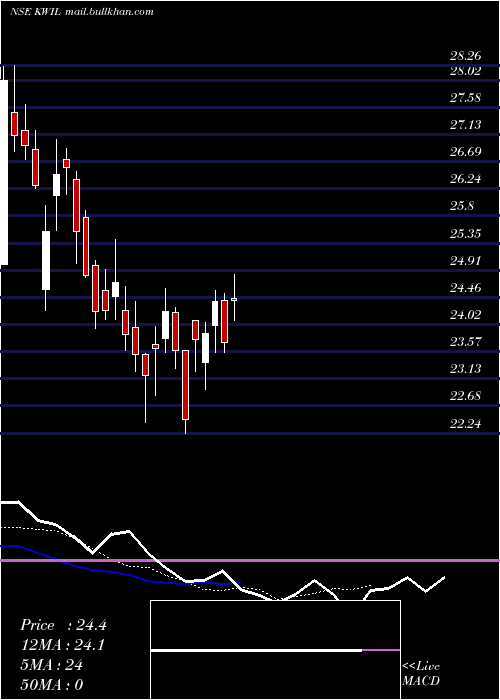Image resolution: width=500 pixels, height=700 pixels.
Task: Select the 12MA : 24.1 readout
Action: 62,645
